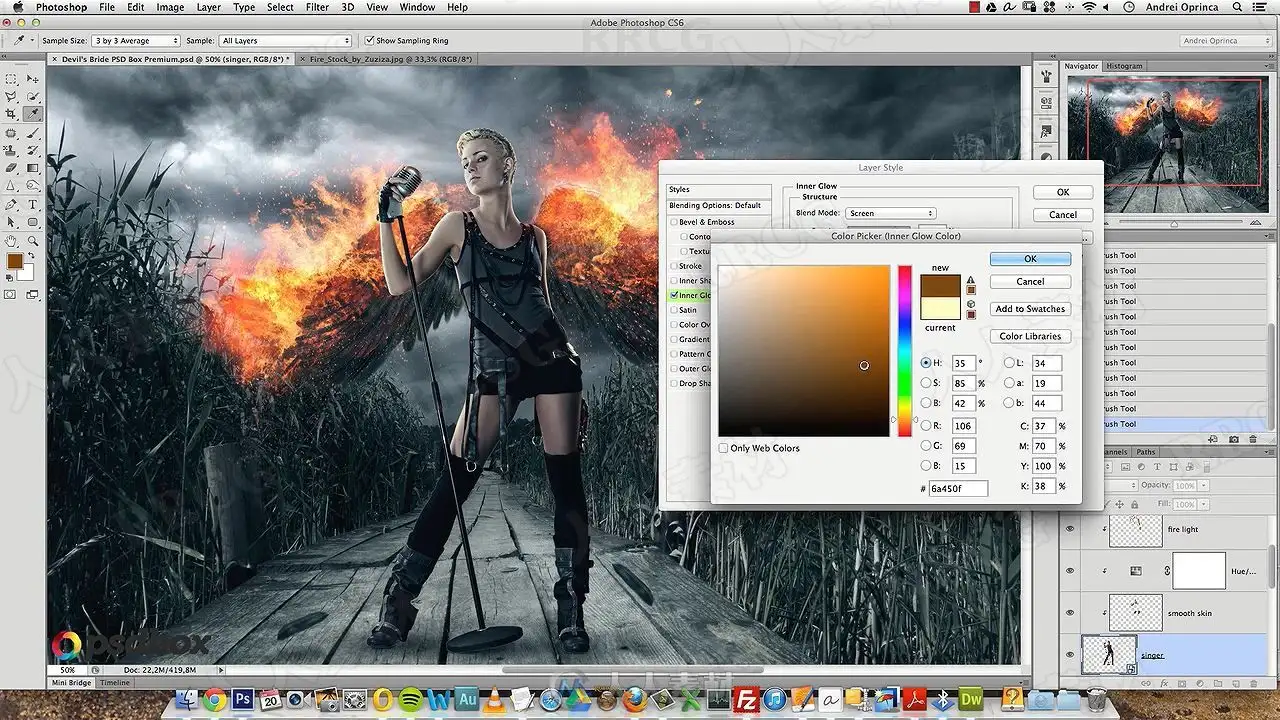Select the Saturation (S) radio button
1280x720 pixels.
coord(926,383)
